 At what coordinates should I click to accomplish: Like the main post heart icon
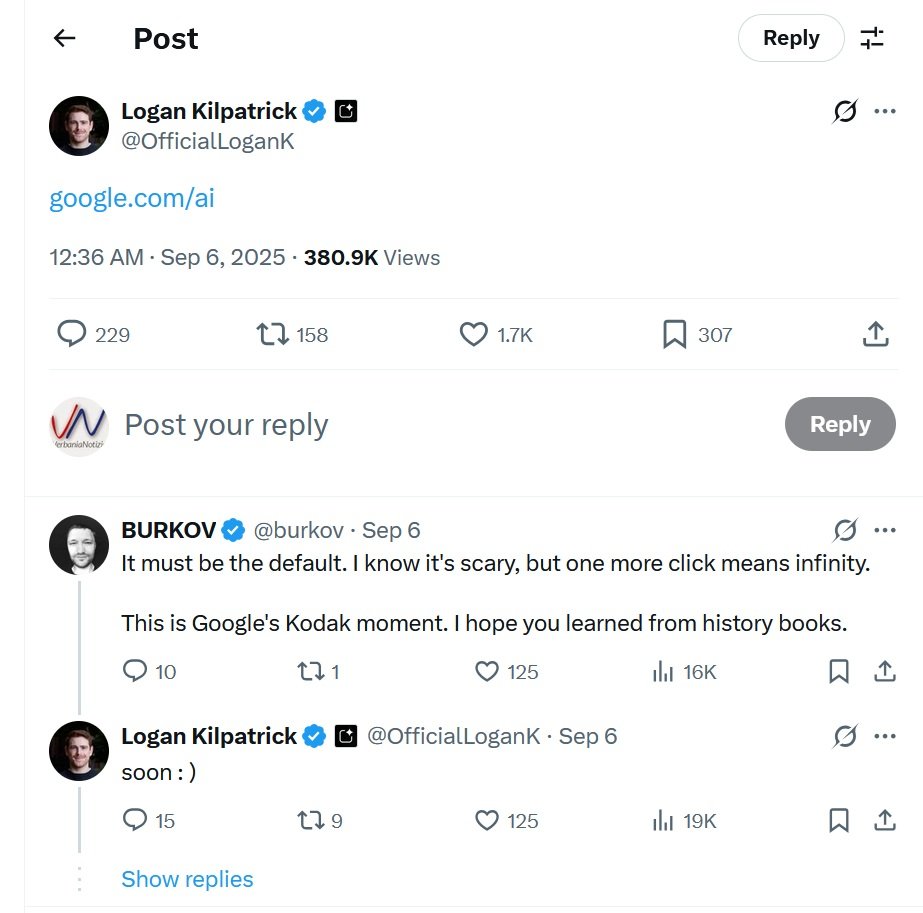click(473, 334)
